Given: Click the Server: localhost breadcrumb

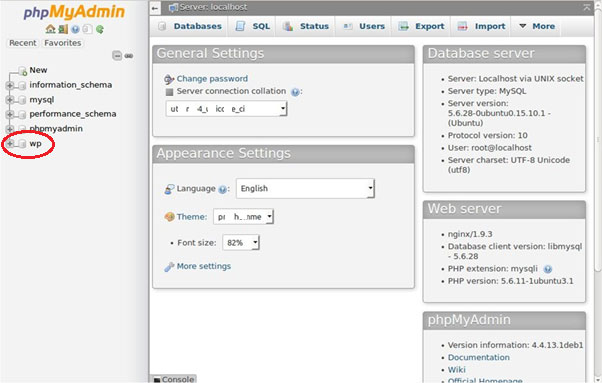Looking at the screenshot, I should pos(213,7).
